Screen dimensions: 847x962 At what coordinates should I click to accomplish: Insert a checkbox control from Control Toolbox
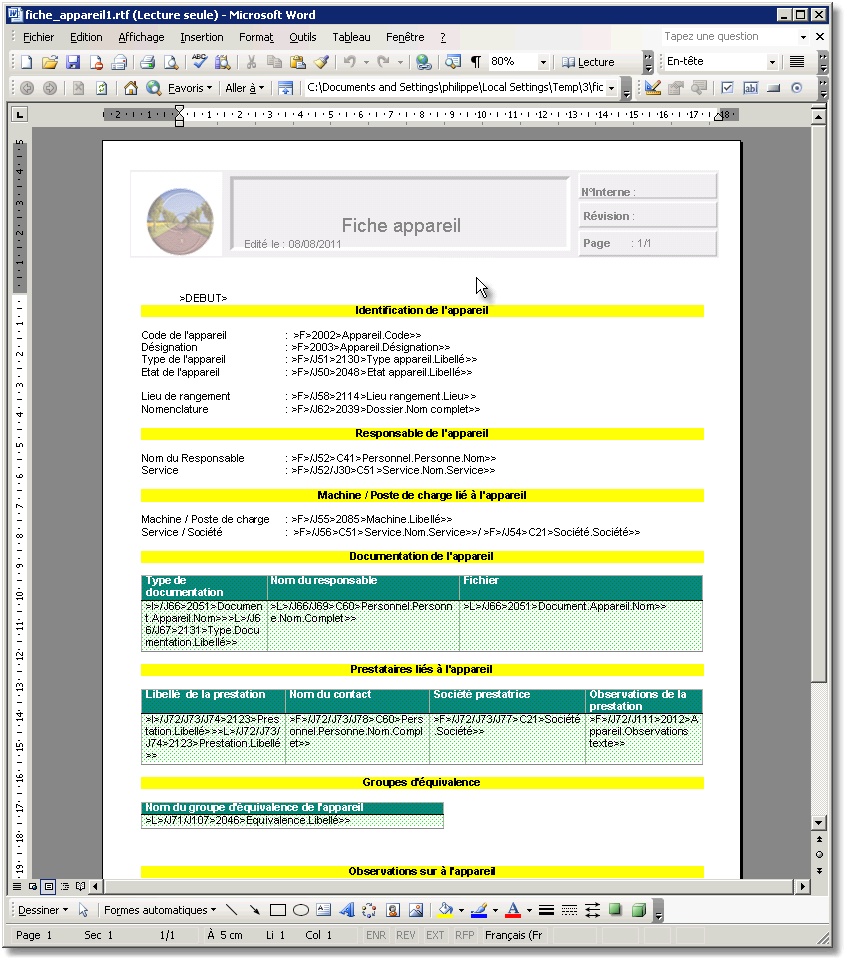click(727, 88)
